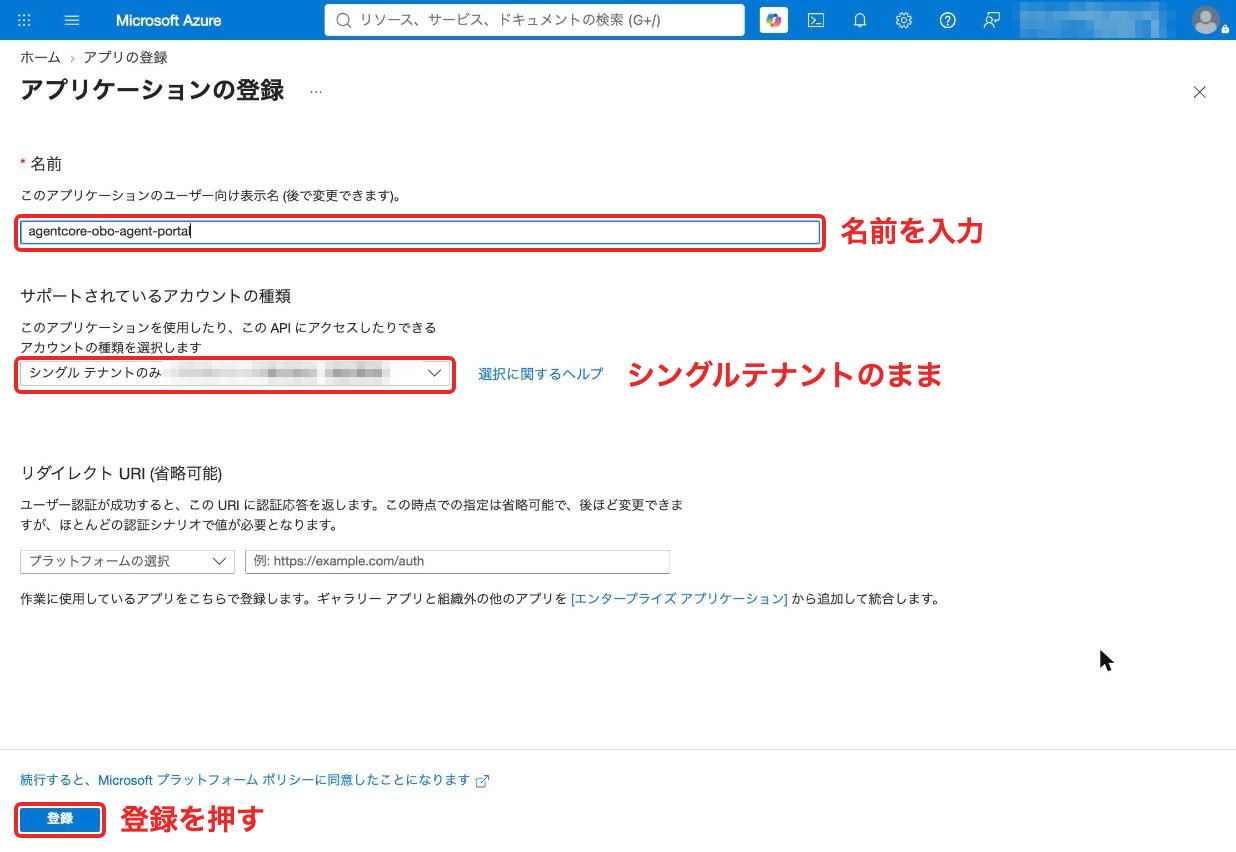The height and width of the screenshot is (852, 1236).
Task: Open the ellipsis menu beside the page title
Action: tap(316, 91)
